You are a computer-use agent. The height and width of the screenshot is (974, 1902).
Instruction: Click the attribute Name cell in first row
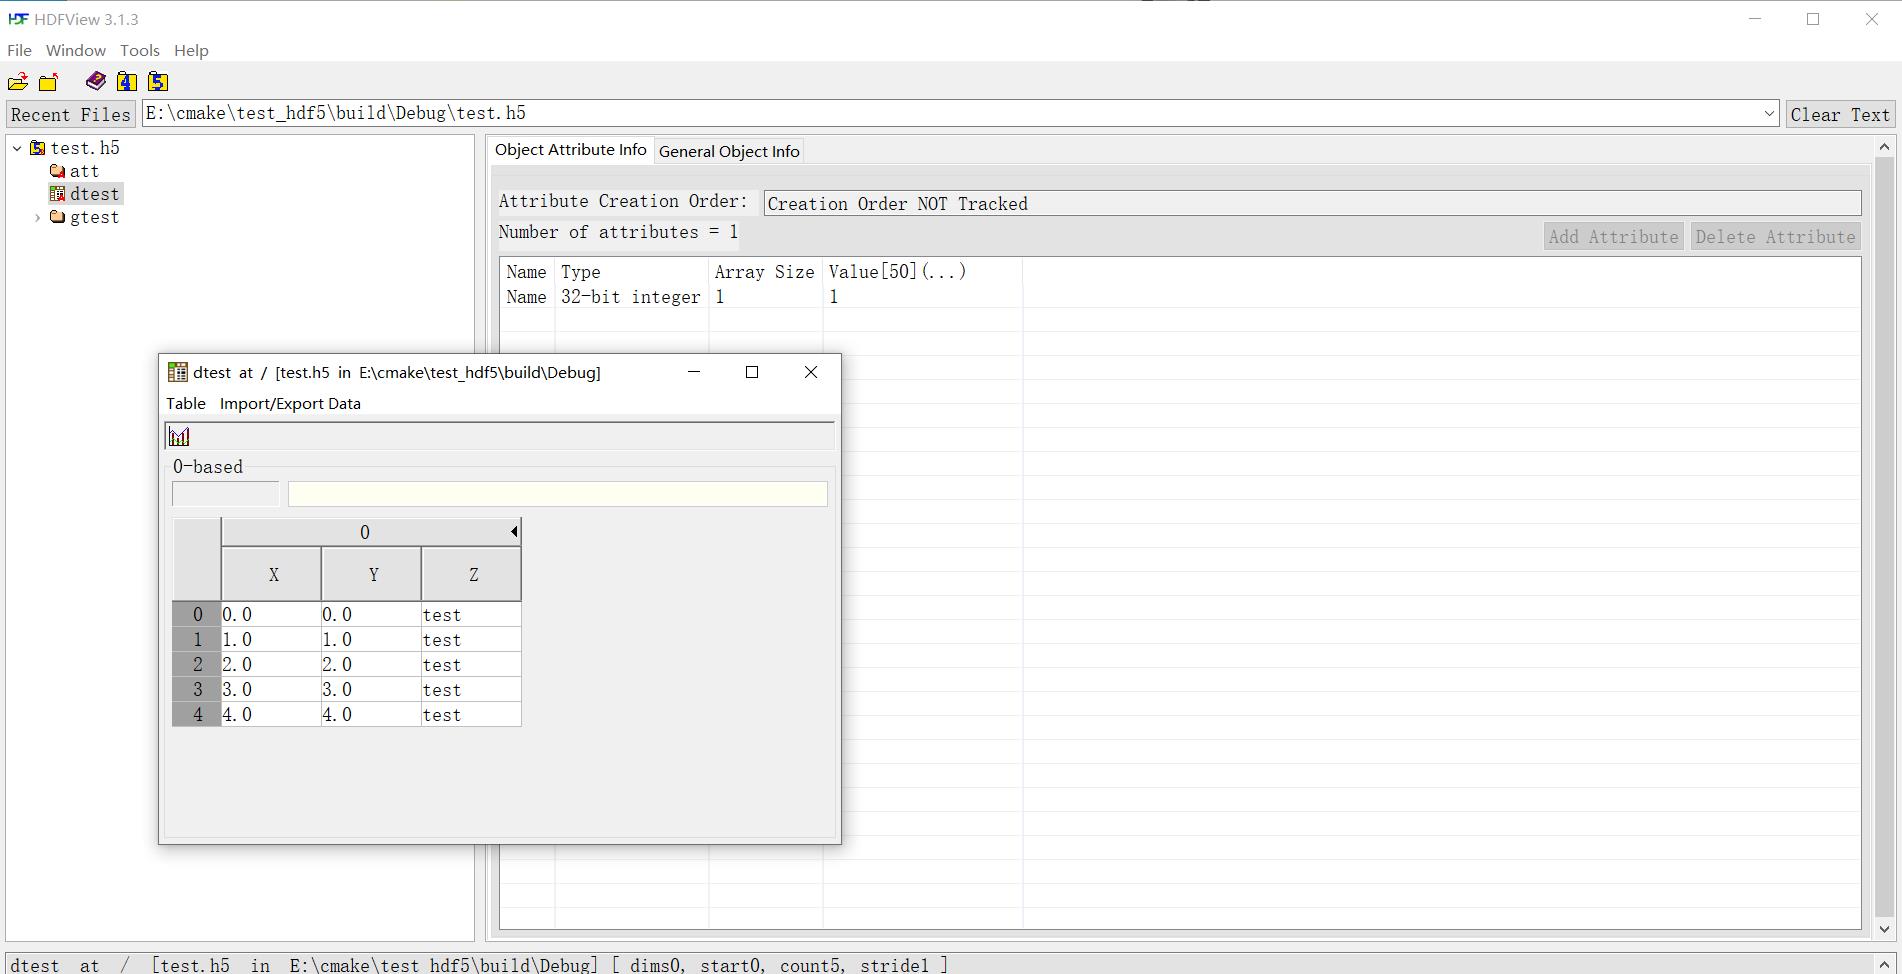point(527,297)
